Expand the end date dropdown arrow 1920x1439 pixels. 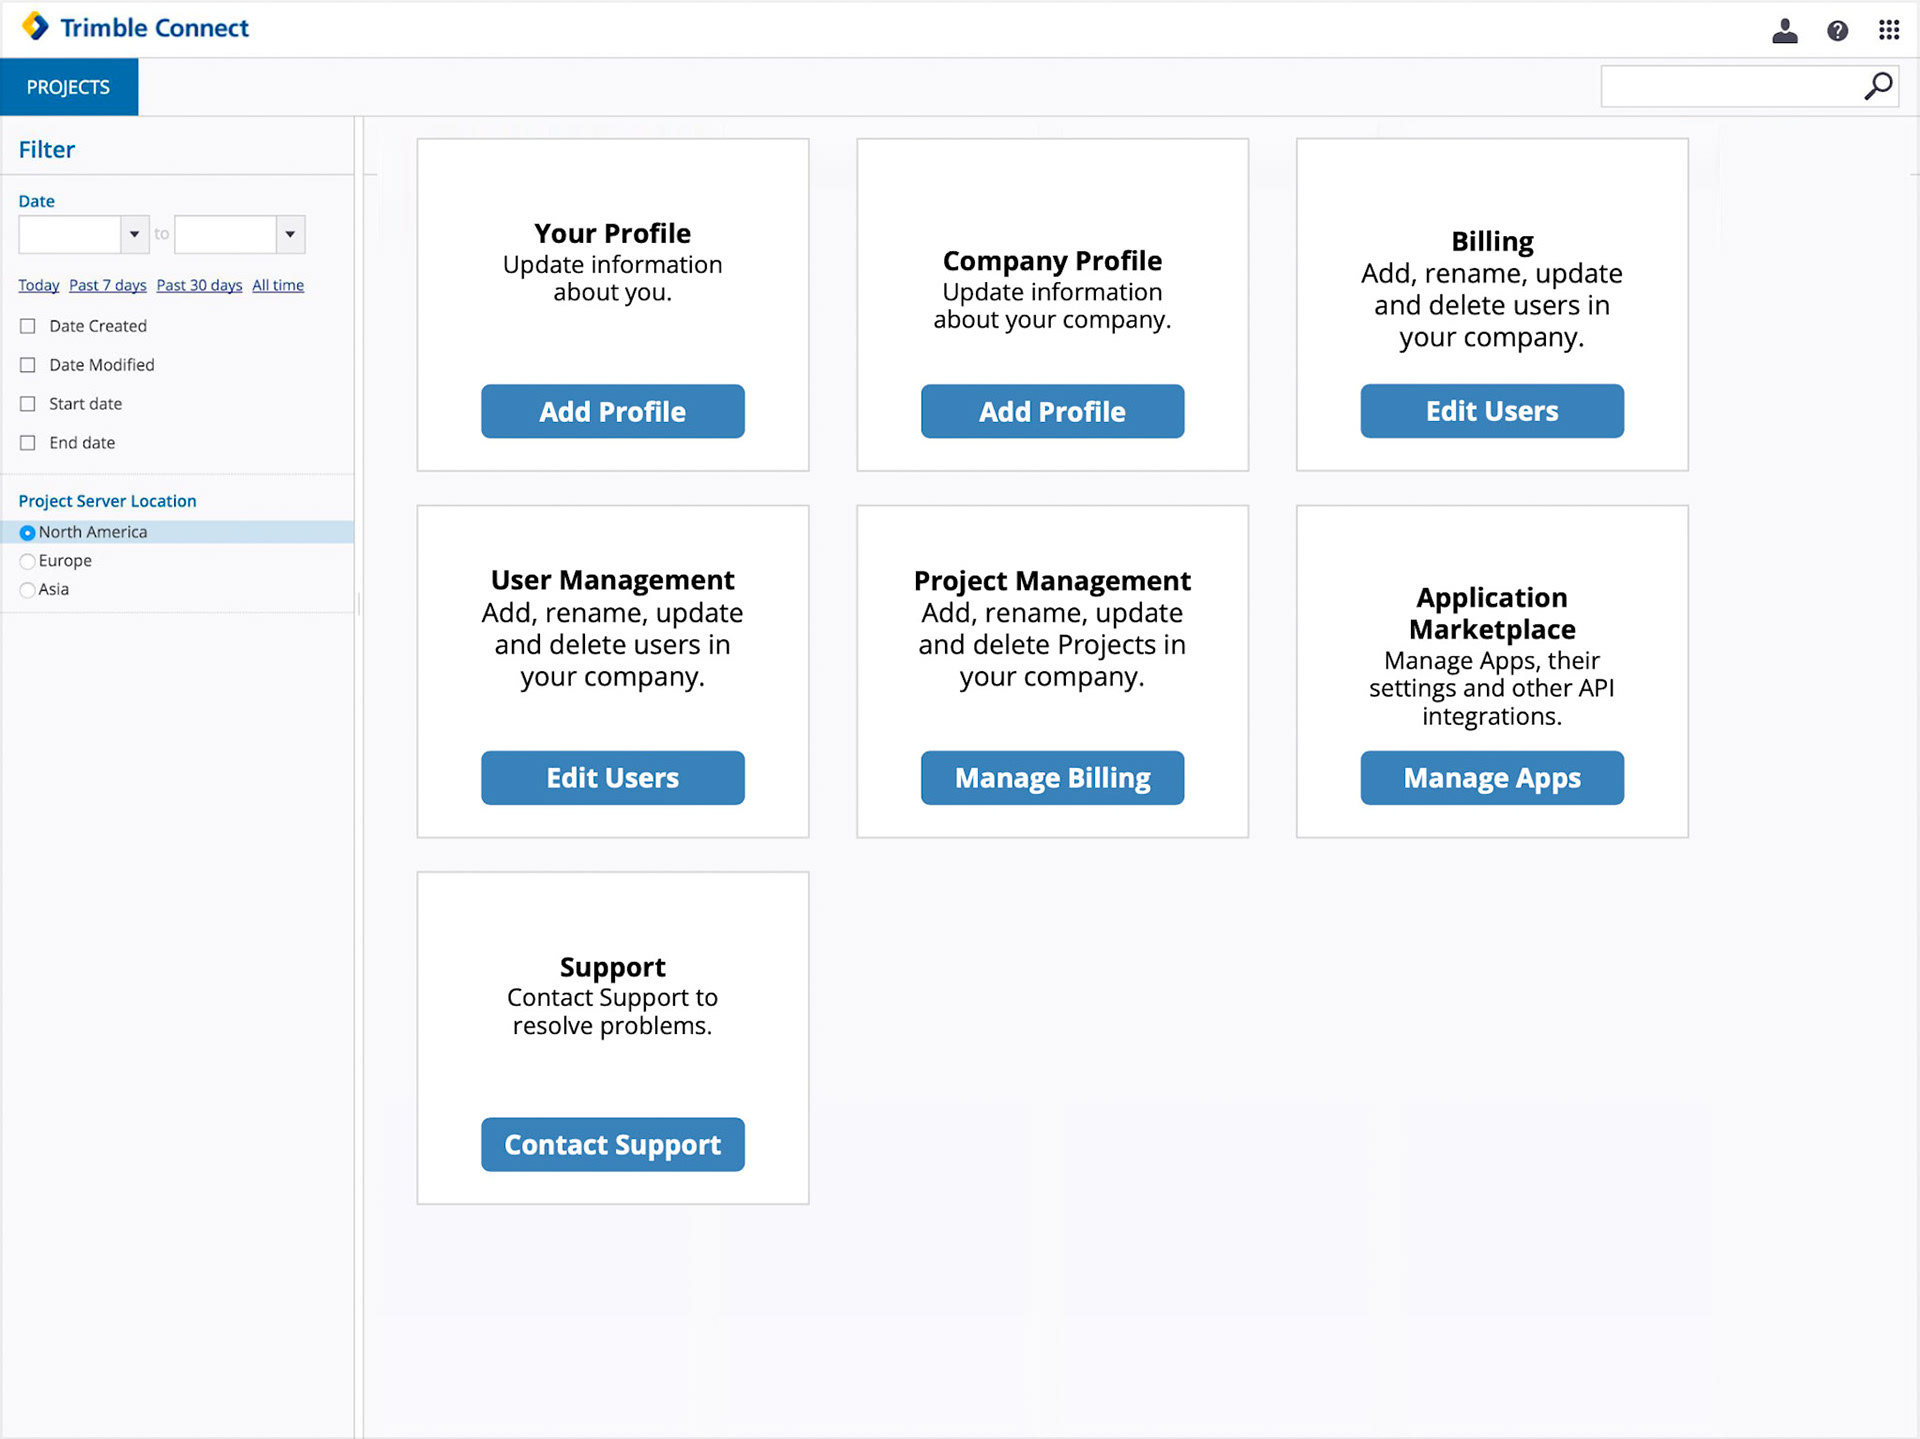[290, 234]
